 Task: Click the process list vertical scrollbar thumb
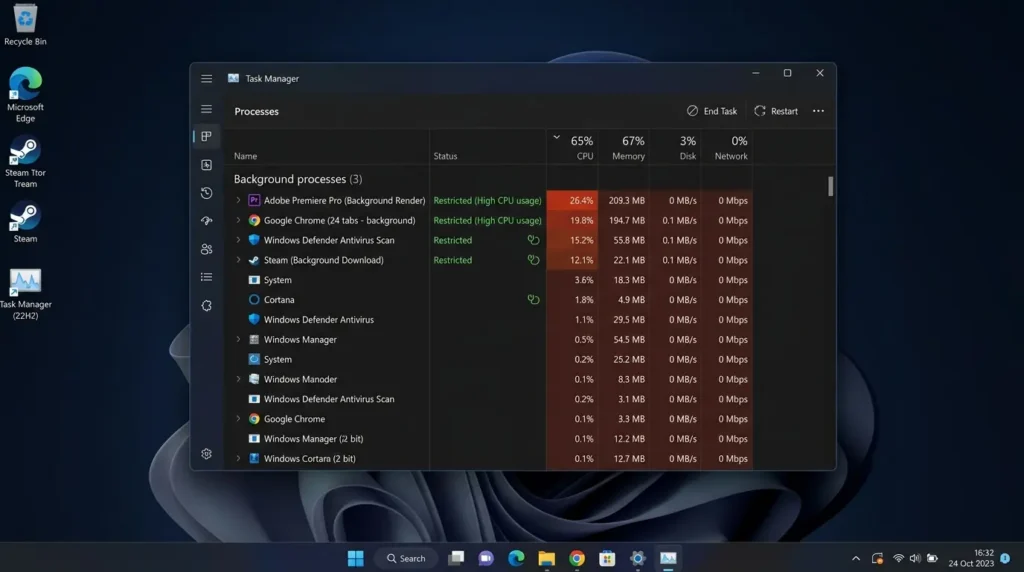831,186
